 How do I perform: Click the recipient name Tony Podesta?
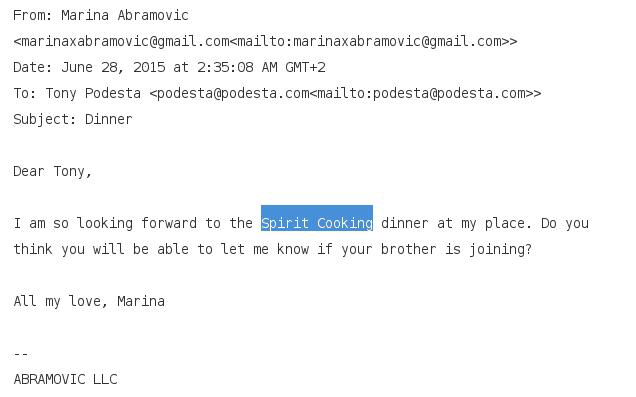[93, 93]
